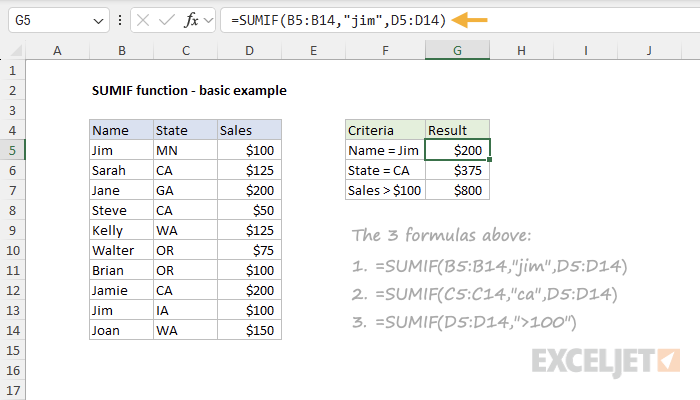The height and width of the screenshot is (400, 700).
Task: Select row 10 header
Action: 12,250
